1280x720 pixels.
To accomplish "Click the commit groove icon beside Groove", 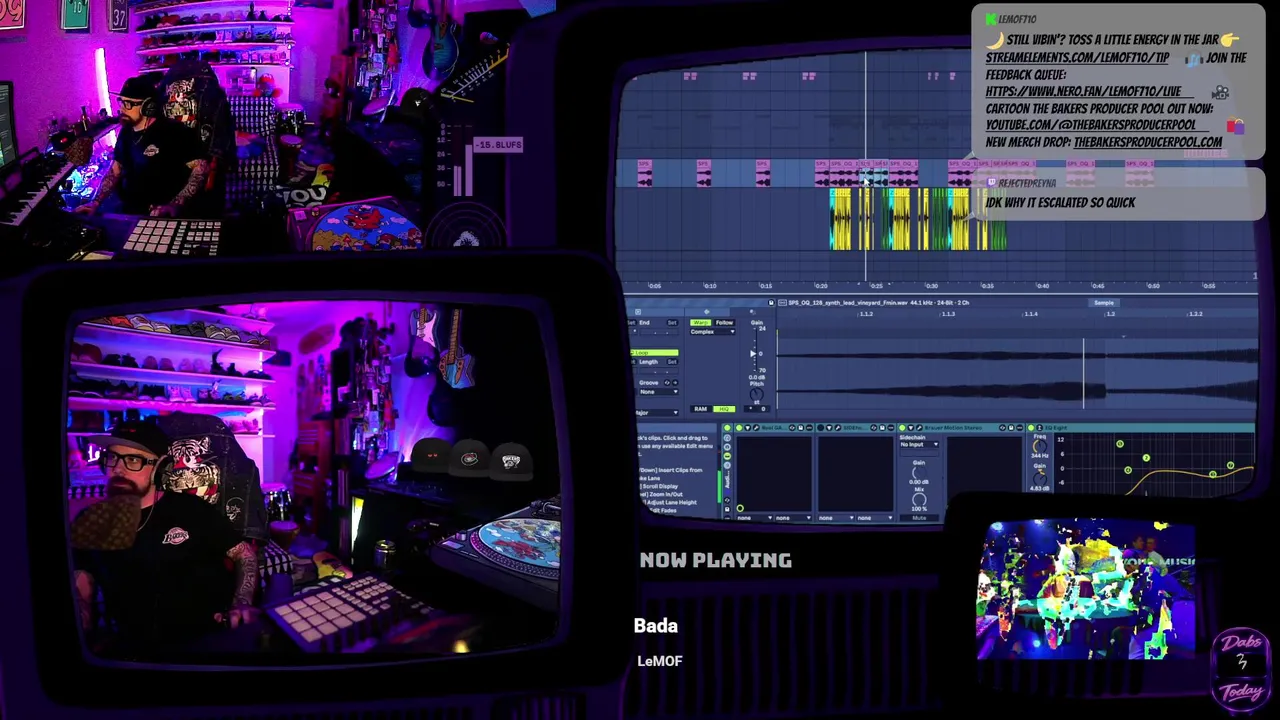I will click(x=675, y=382).
